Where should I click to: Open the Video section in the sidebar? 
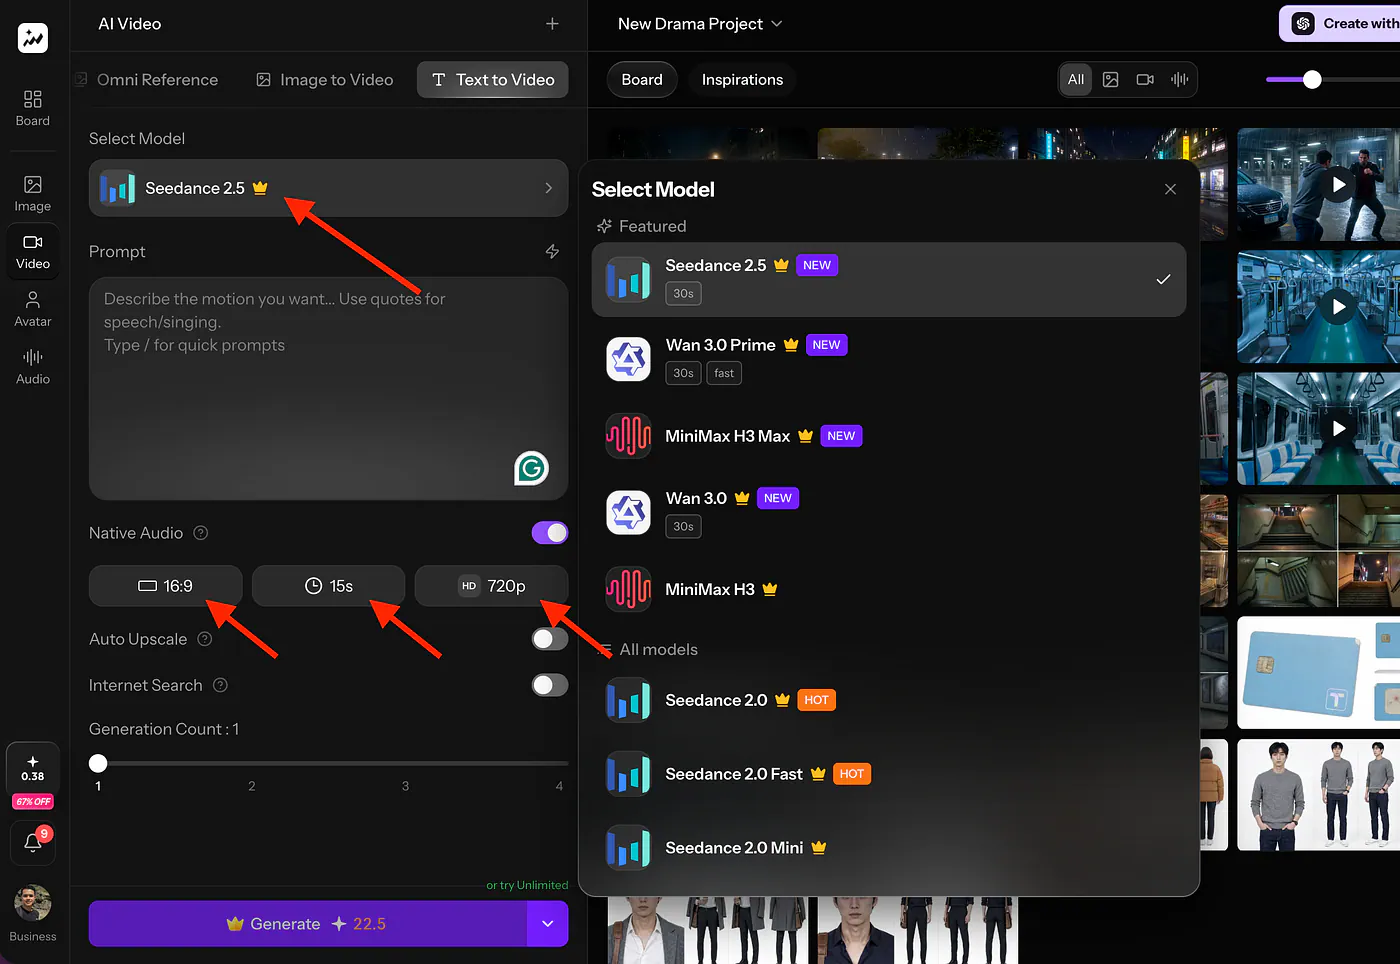(x=33, y=252)
